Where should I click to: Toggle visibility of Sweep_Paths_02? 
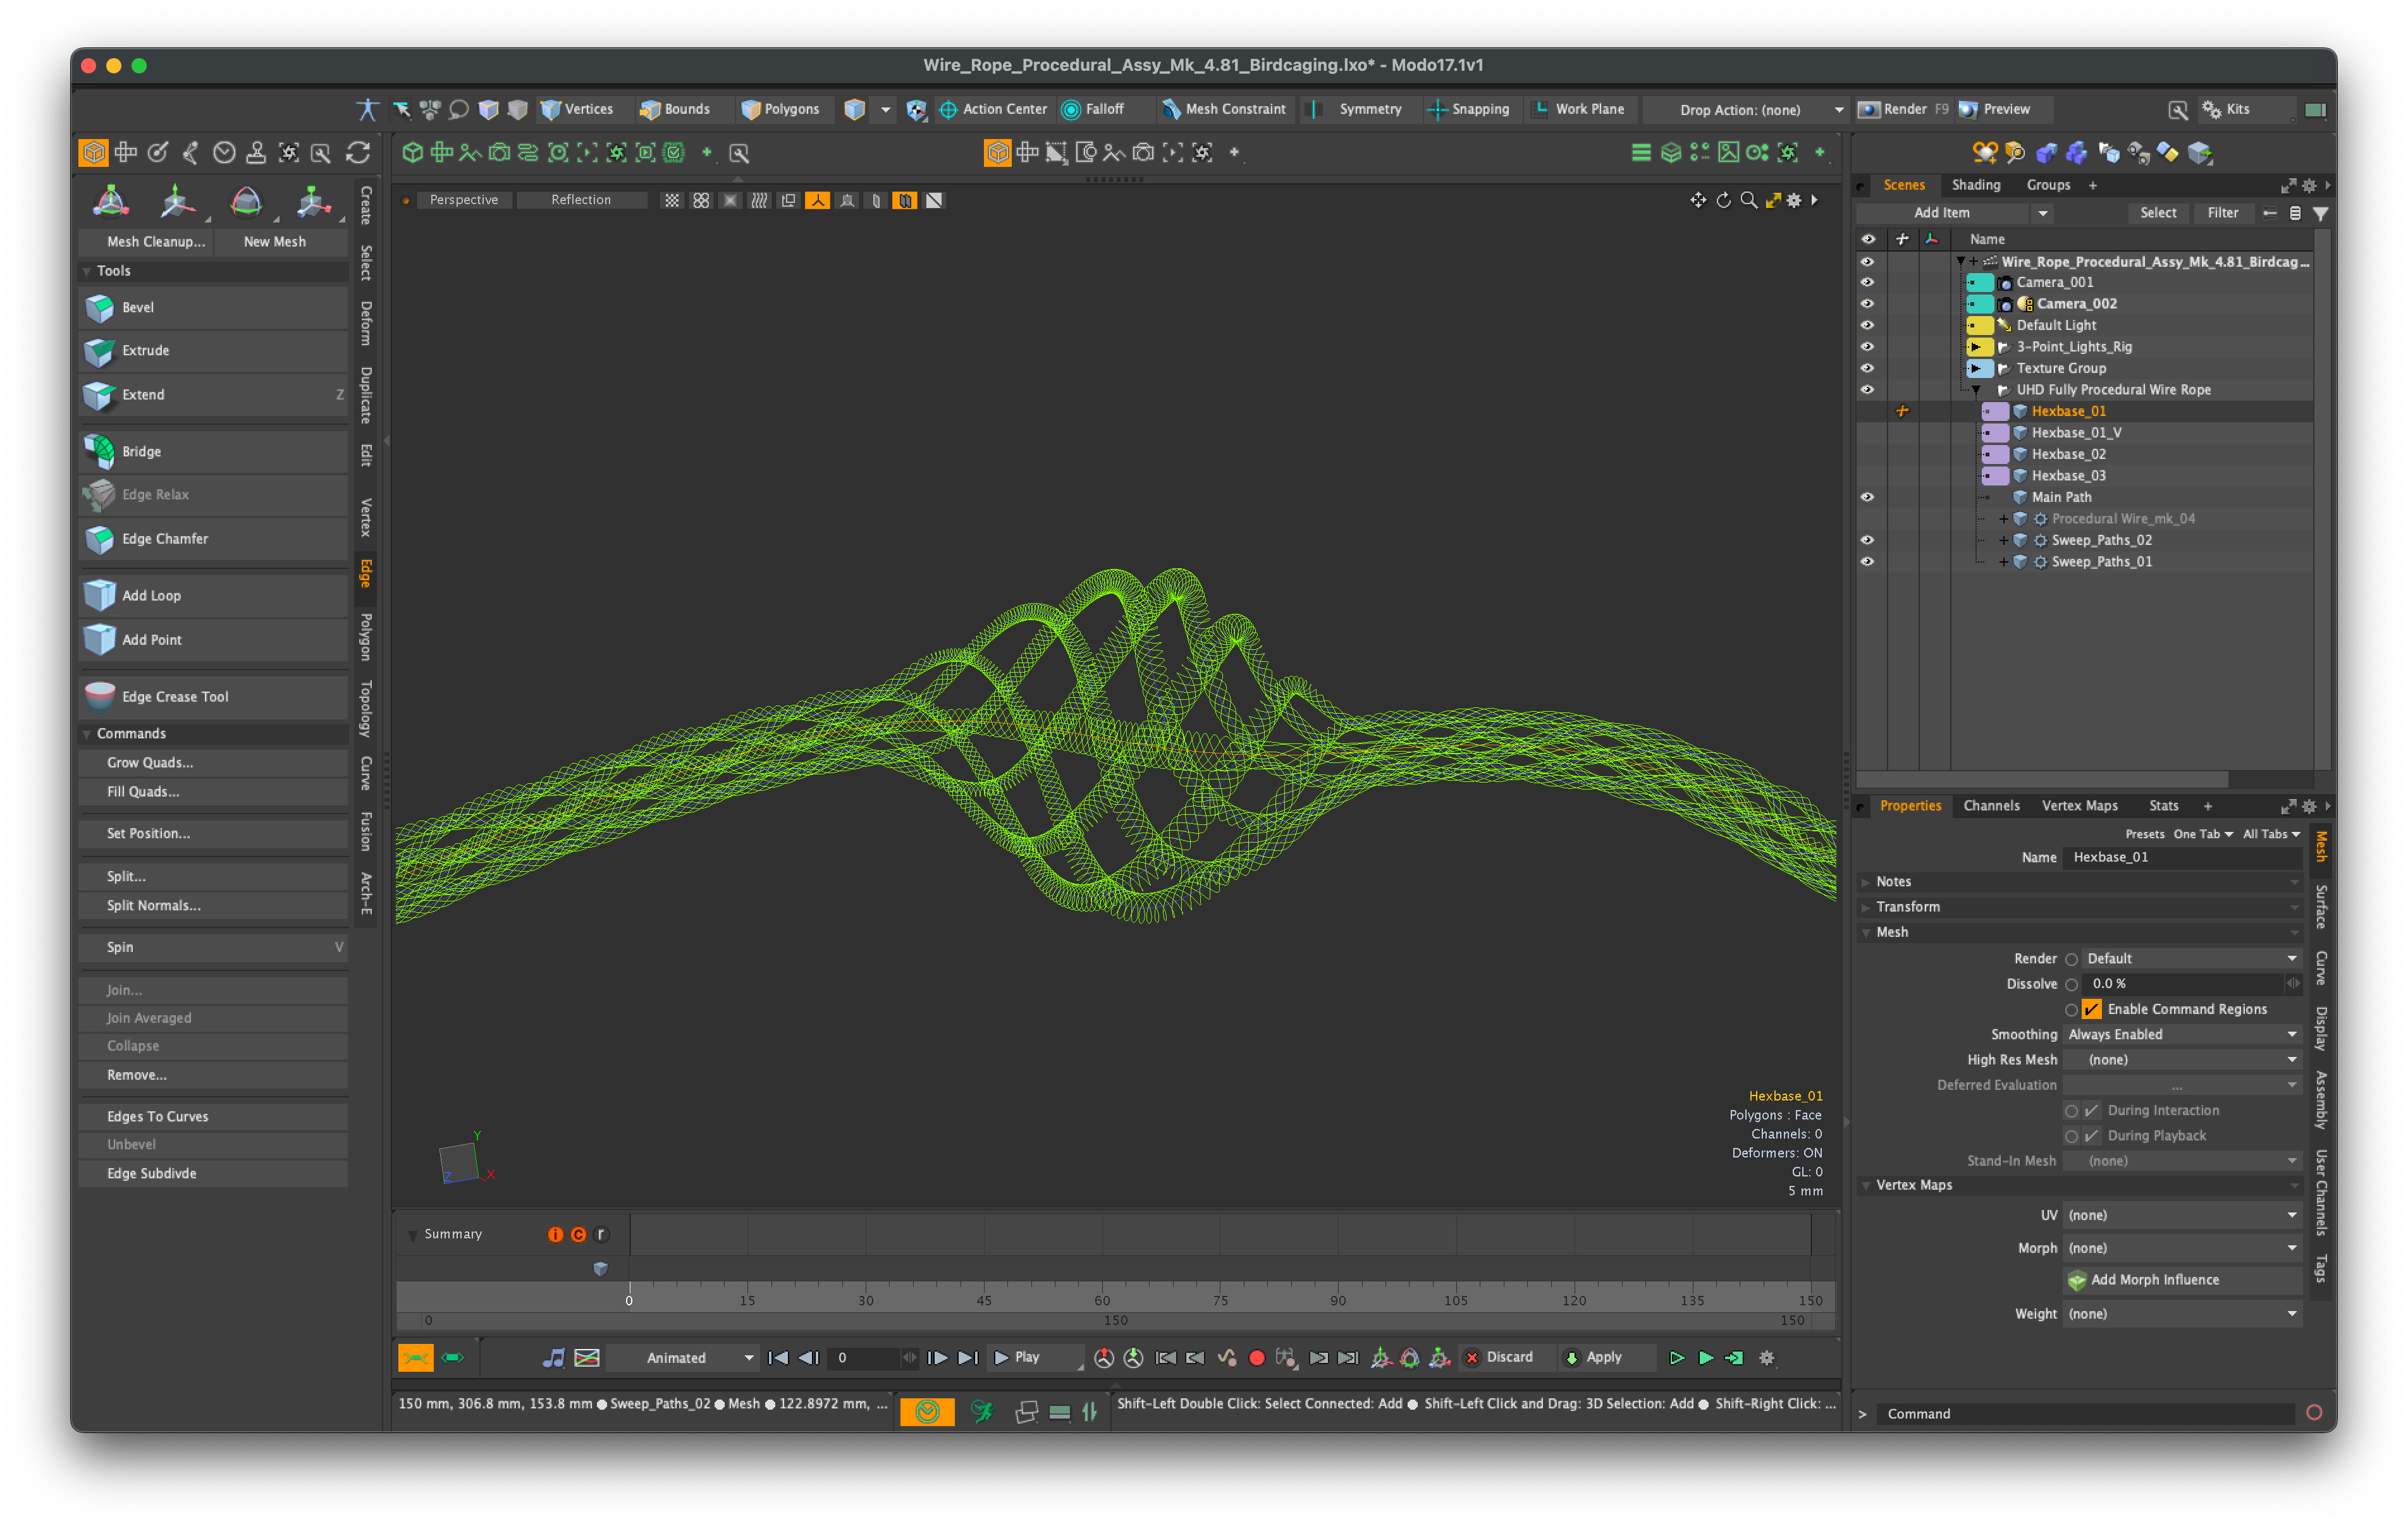(x=1867, y=540)
